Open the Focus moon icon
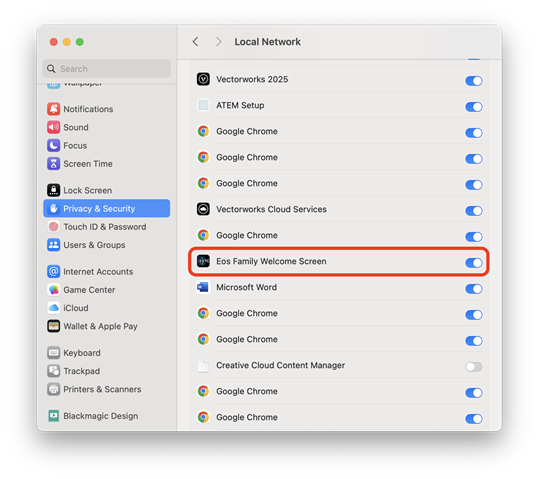538x479 pixels. click(x=54, y=145)
